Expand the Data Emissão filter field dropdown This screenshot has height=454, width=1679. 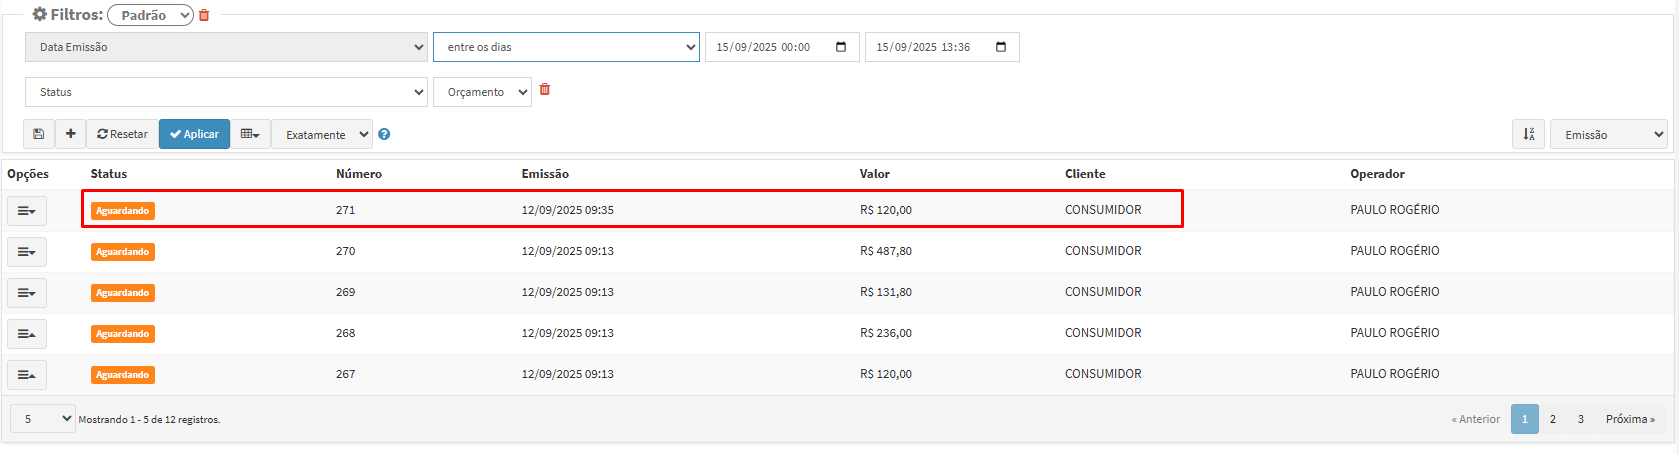click(226, 47)
